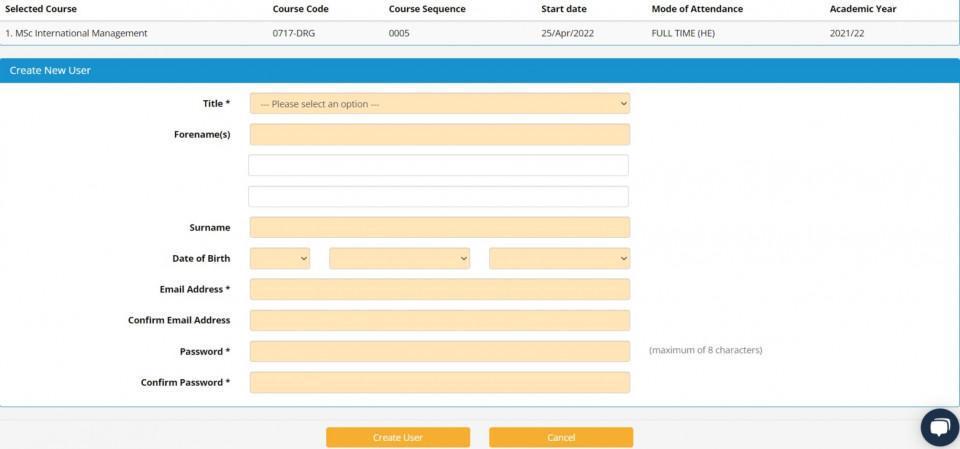Click into the Surname field
The width and height of the screenshot is (960, 449).
pos(439,228)
